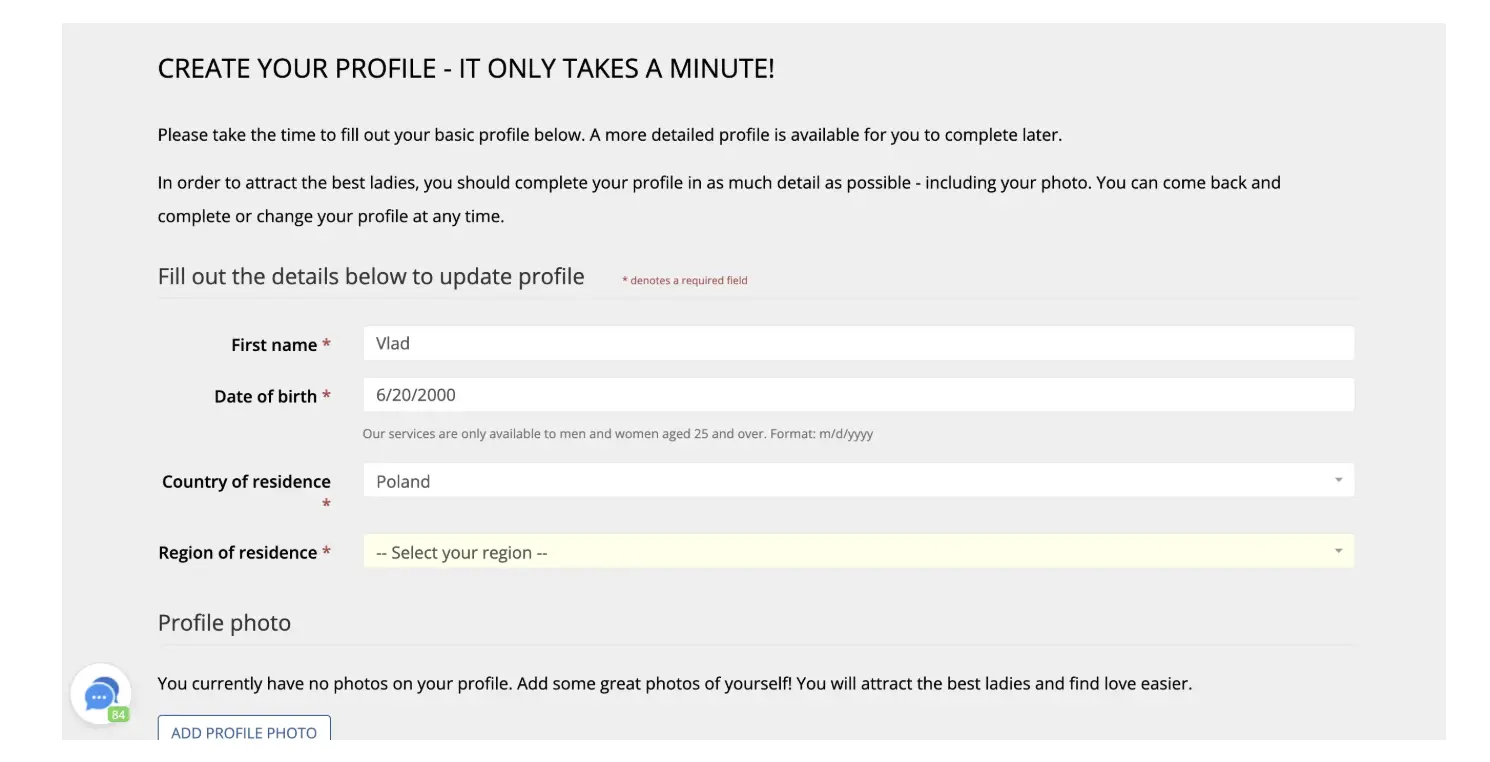Click the green 84 unread chat badge
The image size is (1490, 762).
point(119,714)
